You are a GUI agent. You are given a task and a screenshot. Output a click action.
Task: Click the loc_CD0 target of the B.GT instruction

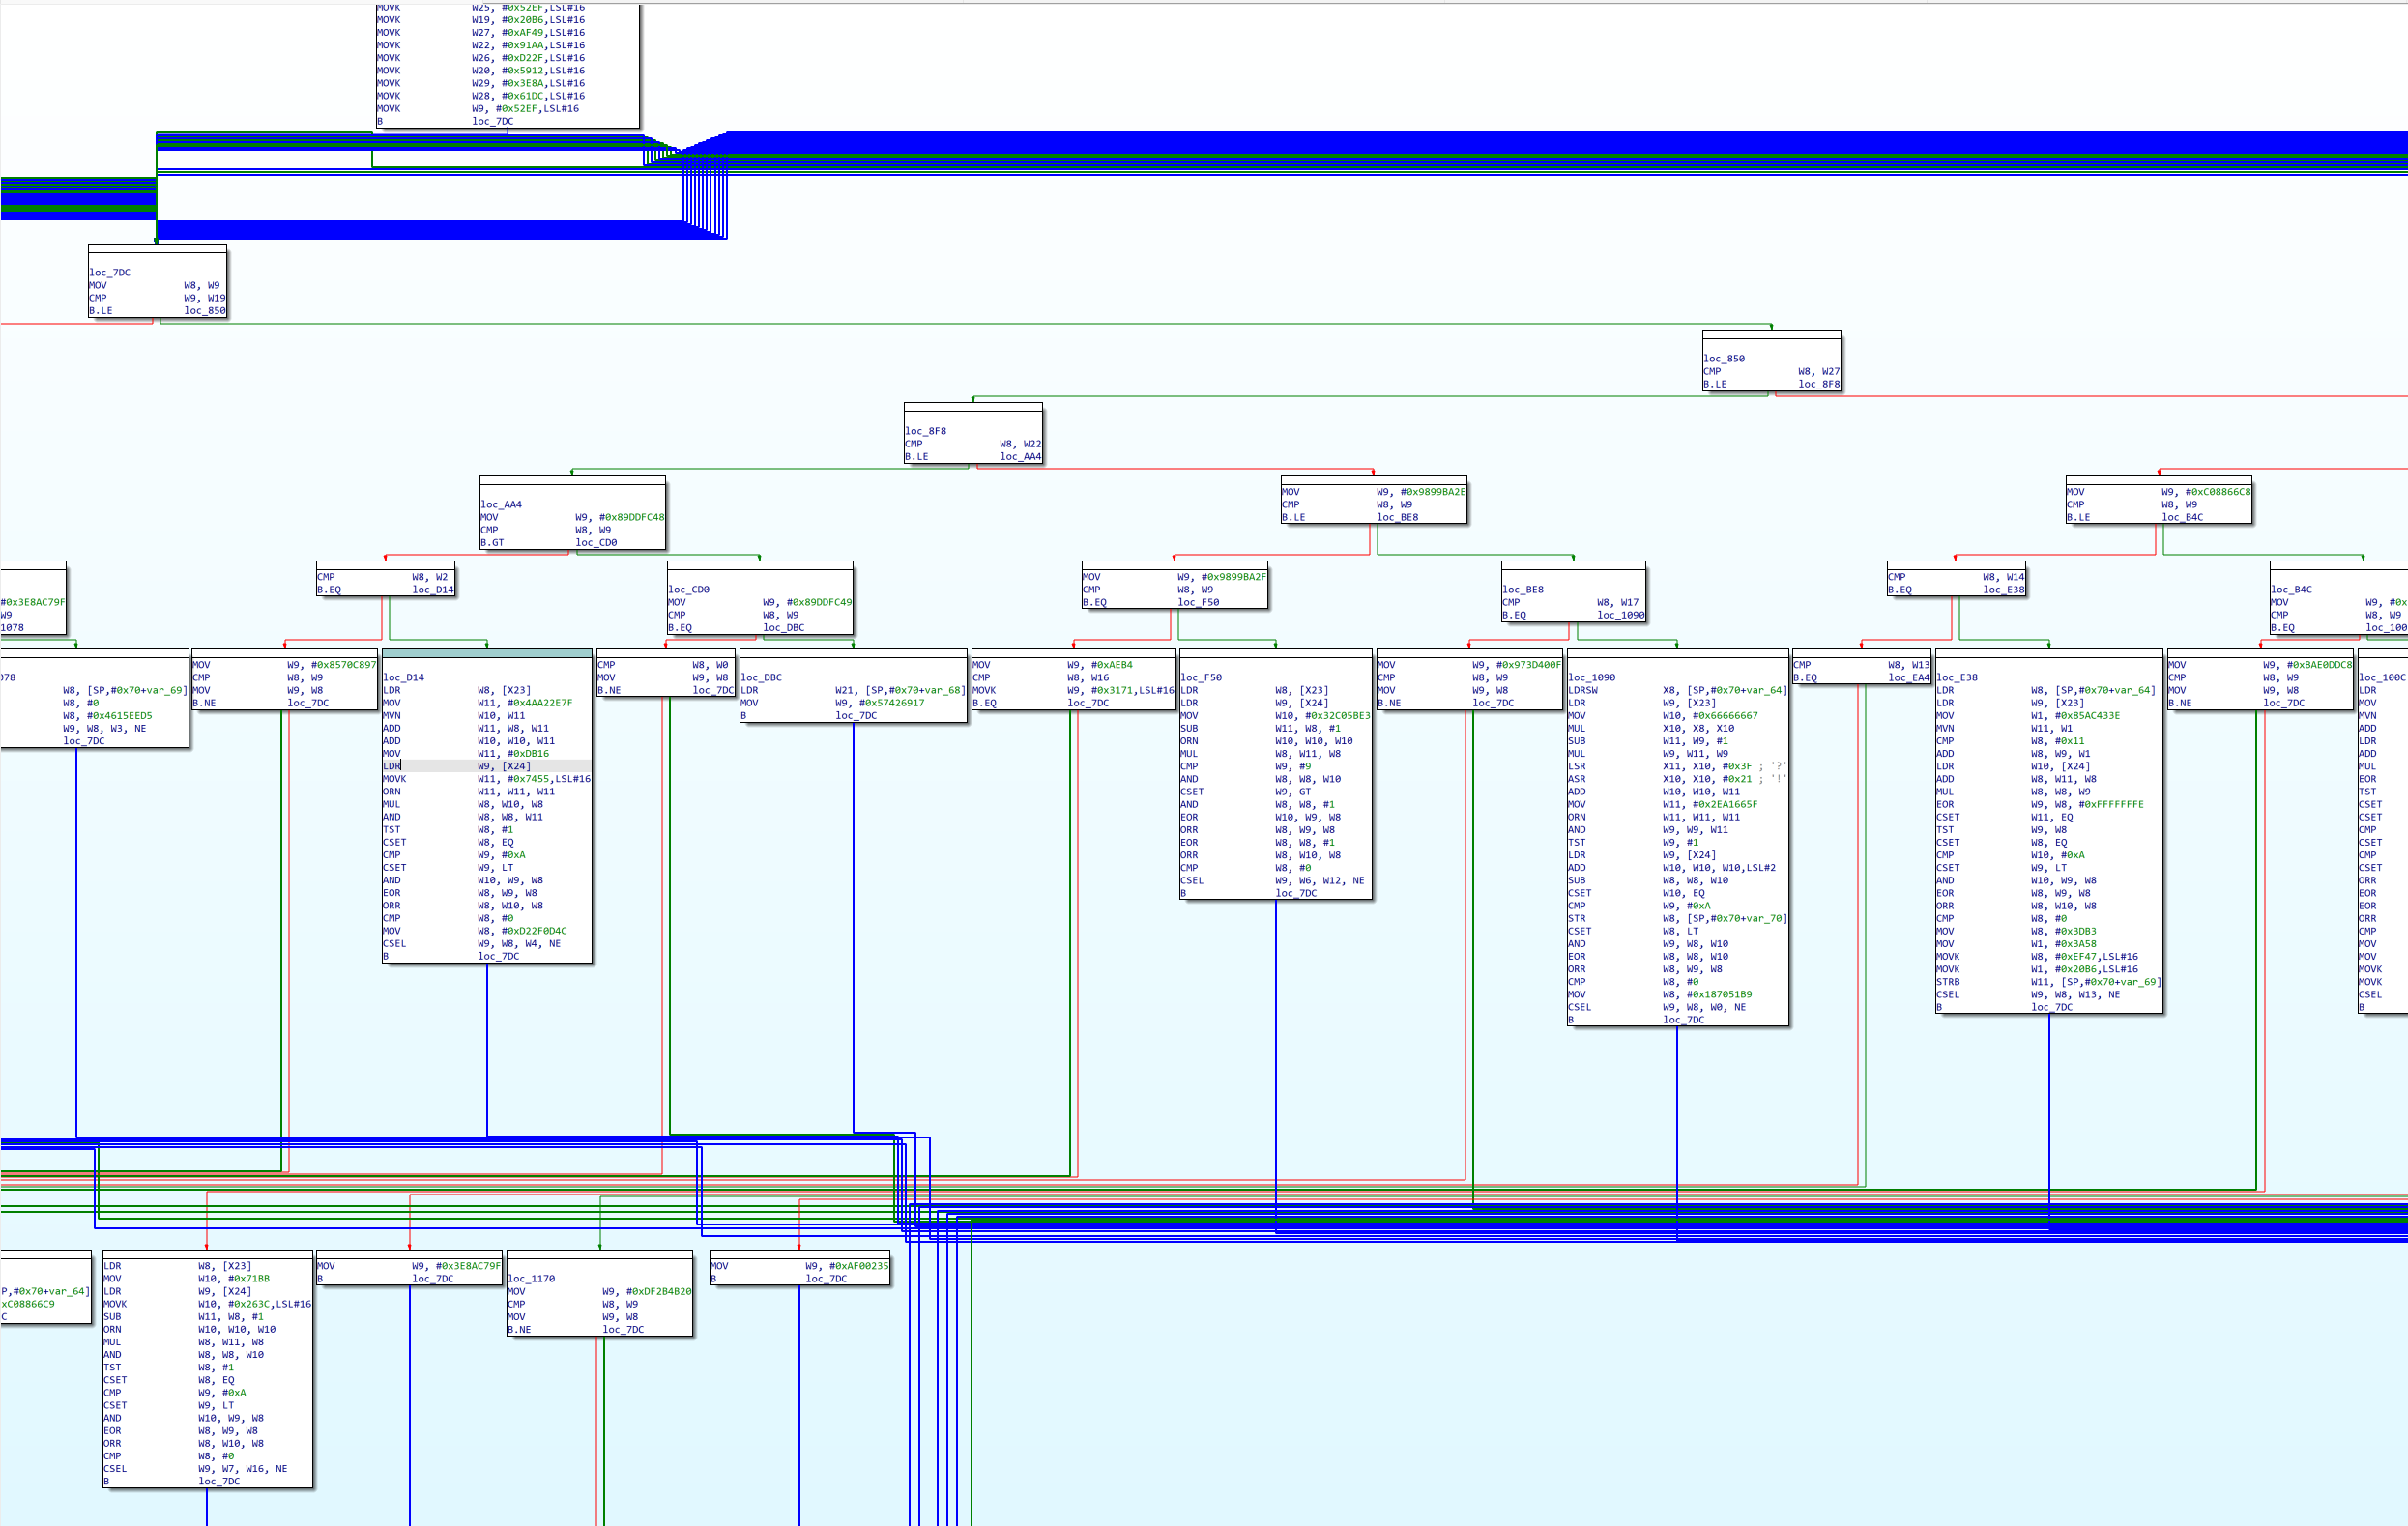tap(595, 543)
